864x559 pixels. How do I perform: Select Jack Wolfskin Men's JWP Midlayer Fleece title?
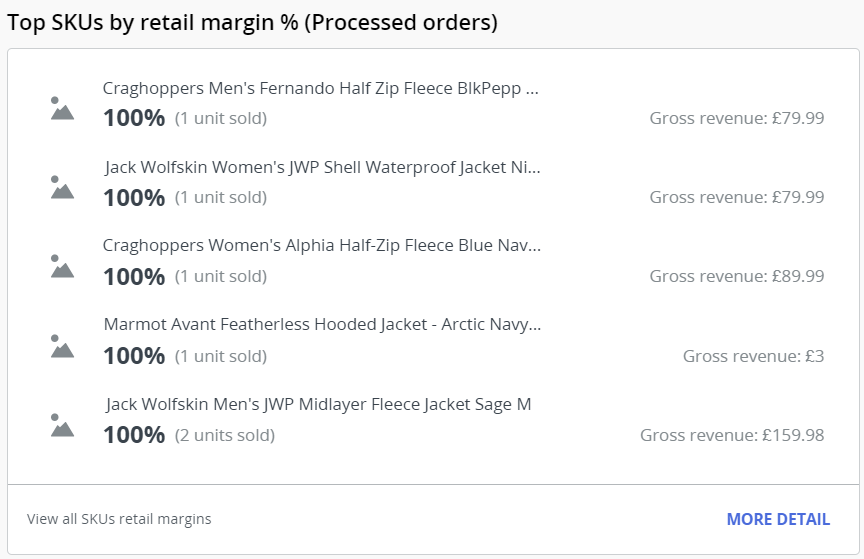pyautogui.click(x=318, y=404)
